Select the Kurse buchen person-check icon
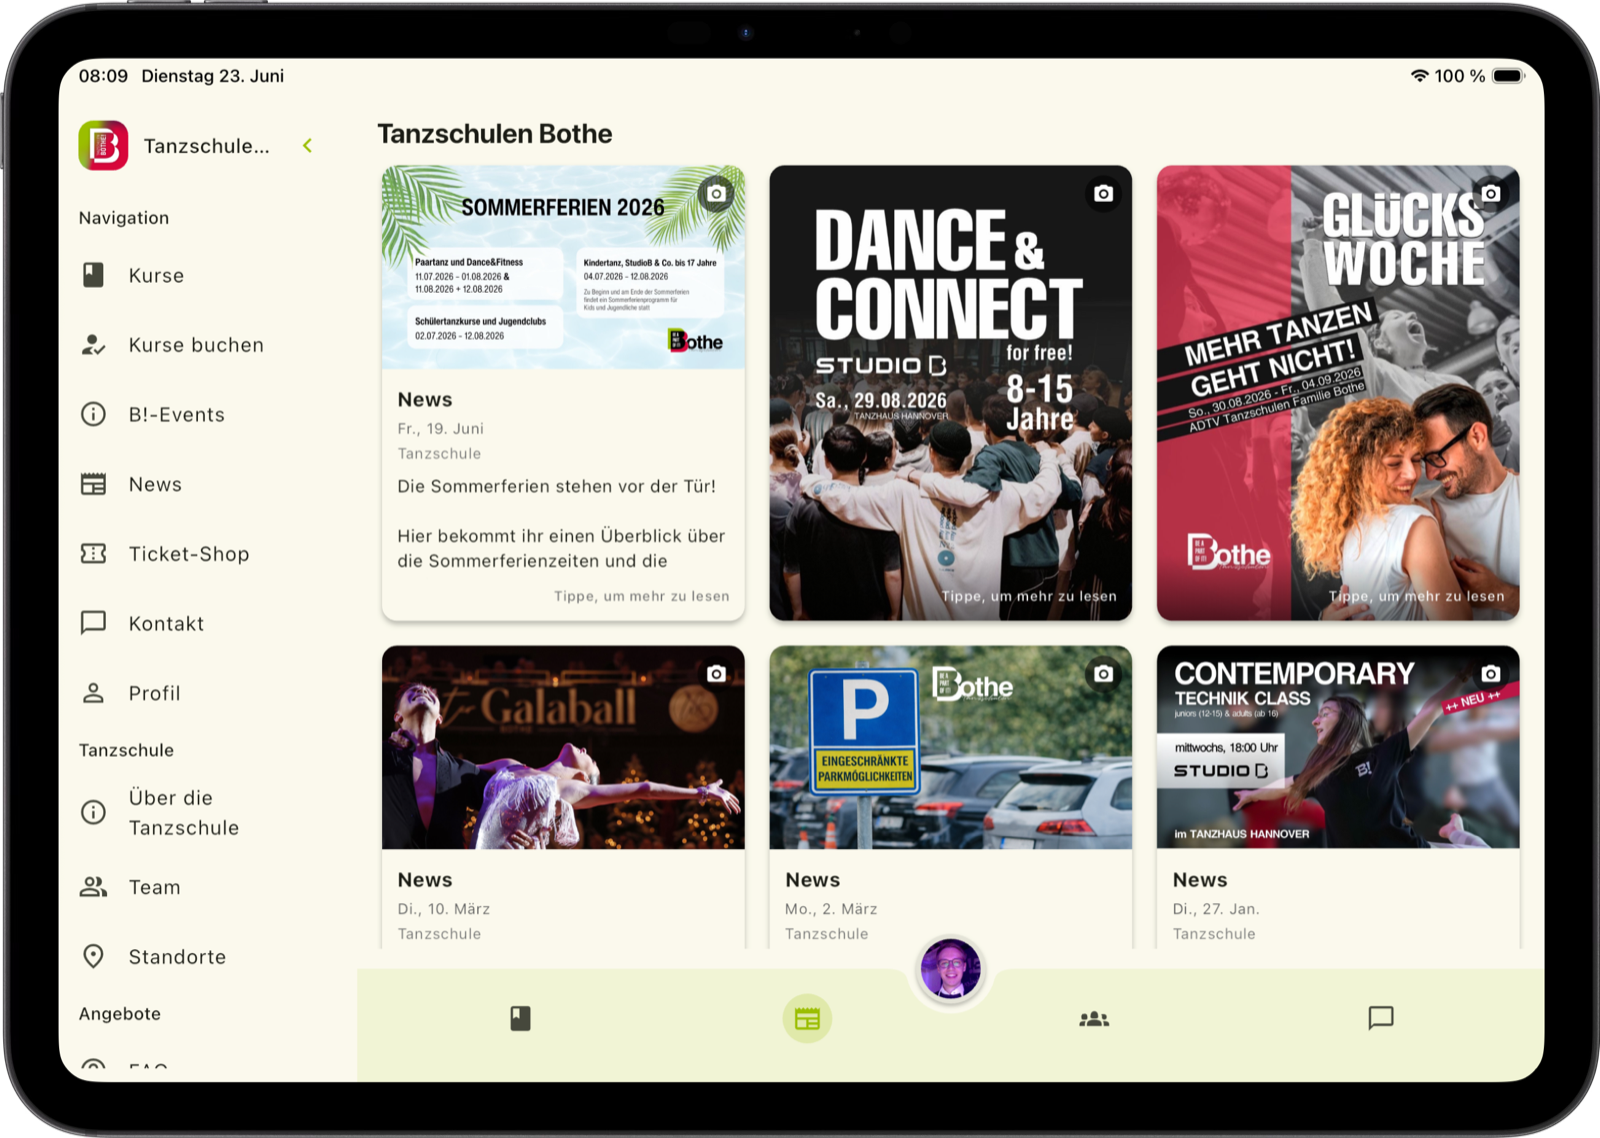The width and height of the screenshot is (1600, 1138). tap(93, 345)
